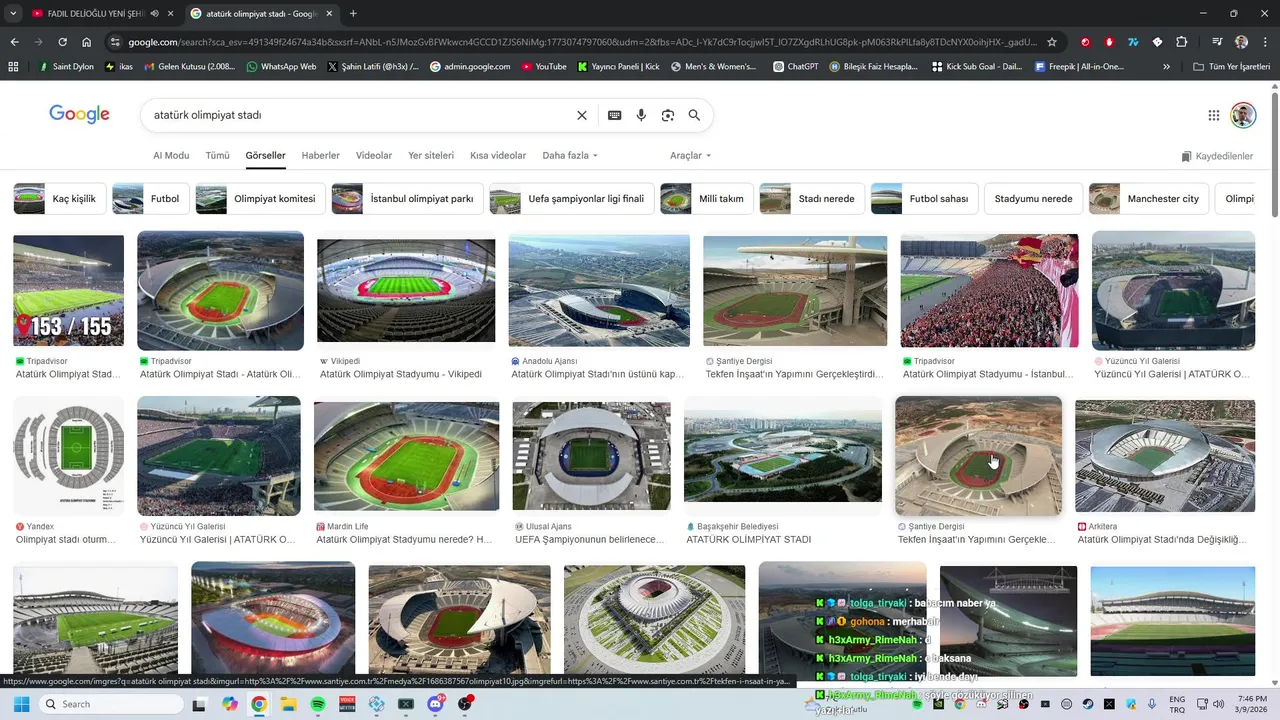Click the Chrome address bar URL
The width and height of the screenshot is (1280, 720).
583,42
